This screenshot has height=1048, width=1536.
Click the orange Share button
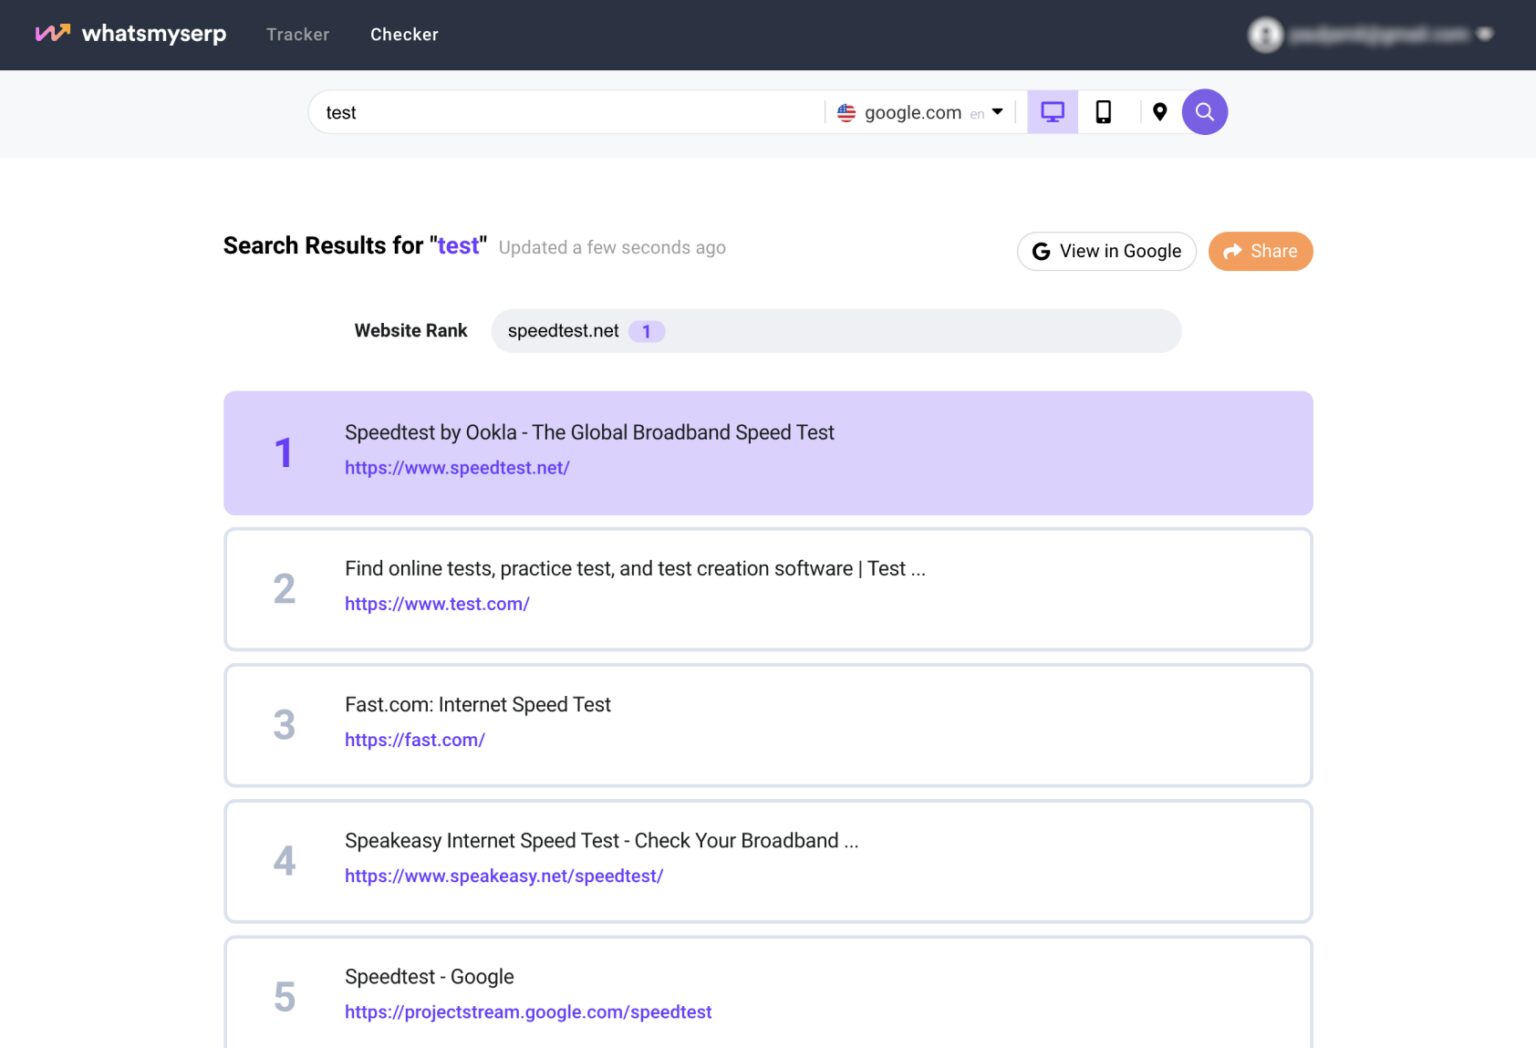click(x=1260, y=251)
